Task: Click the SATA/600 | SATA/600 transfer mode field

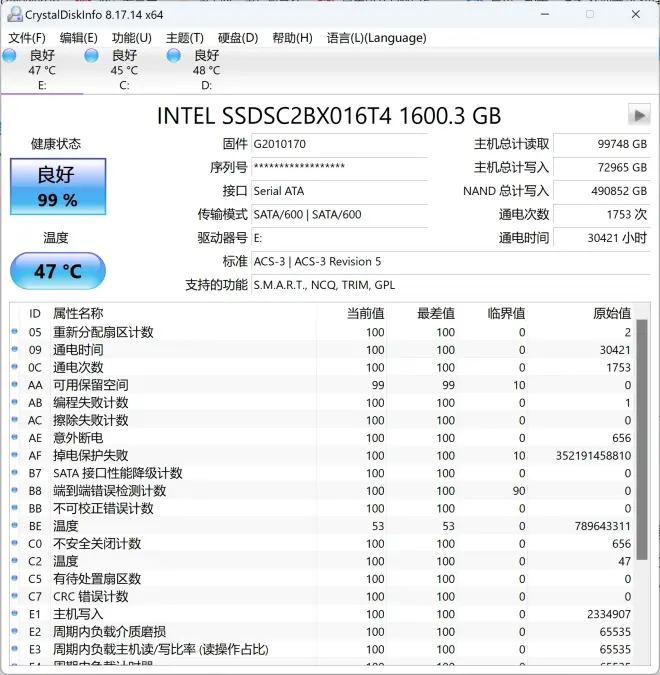Action: (339, 214)
